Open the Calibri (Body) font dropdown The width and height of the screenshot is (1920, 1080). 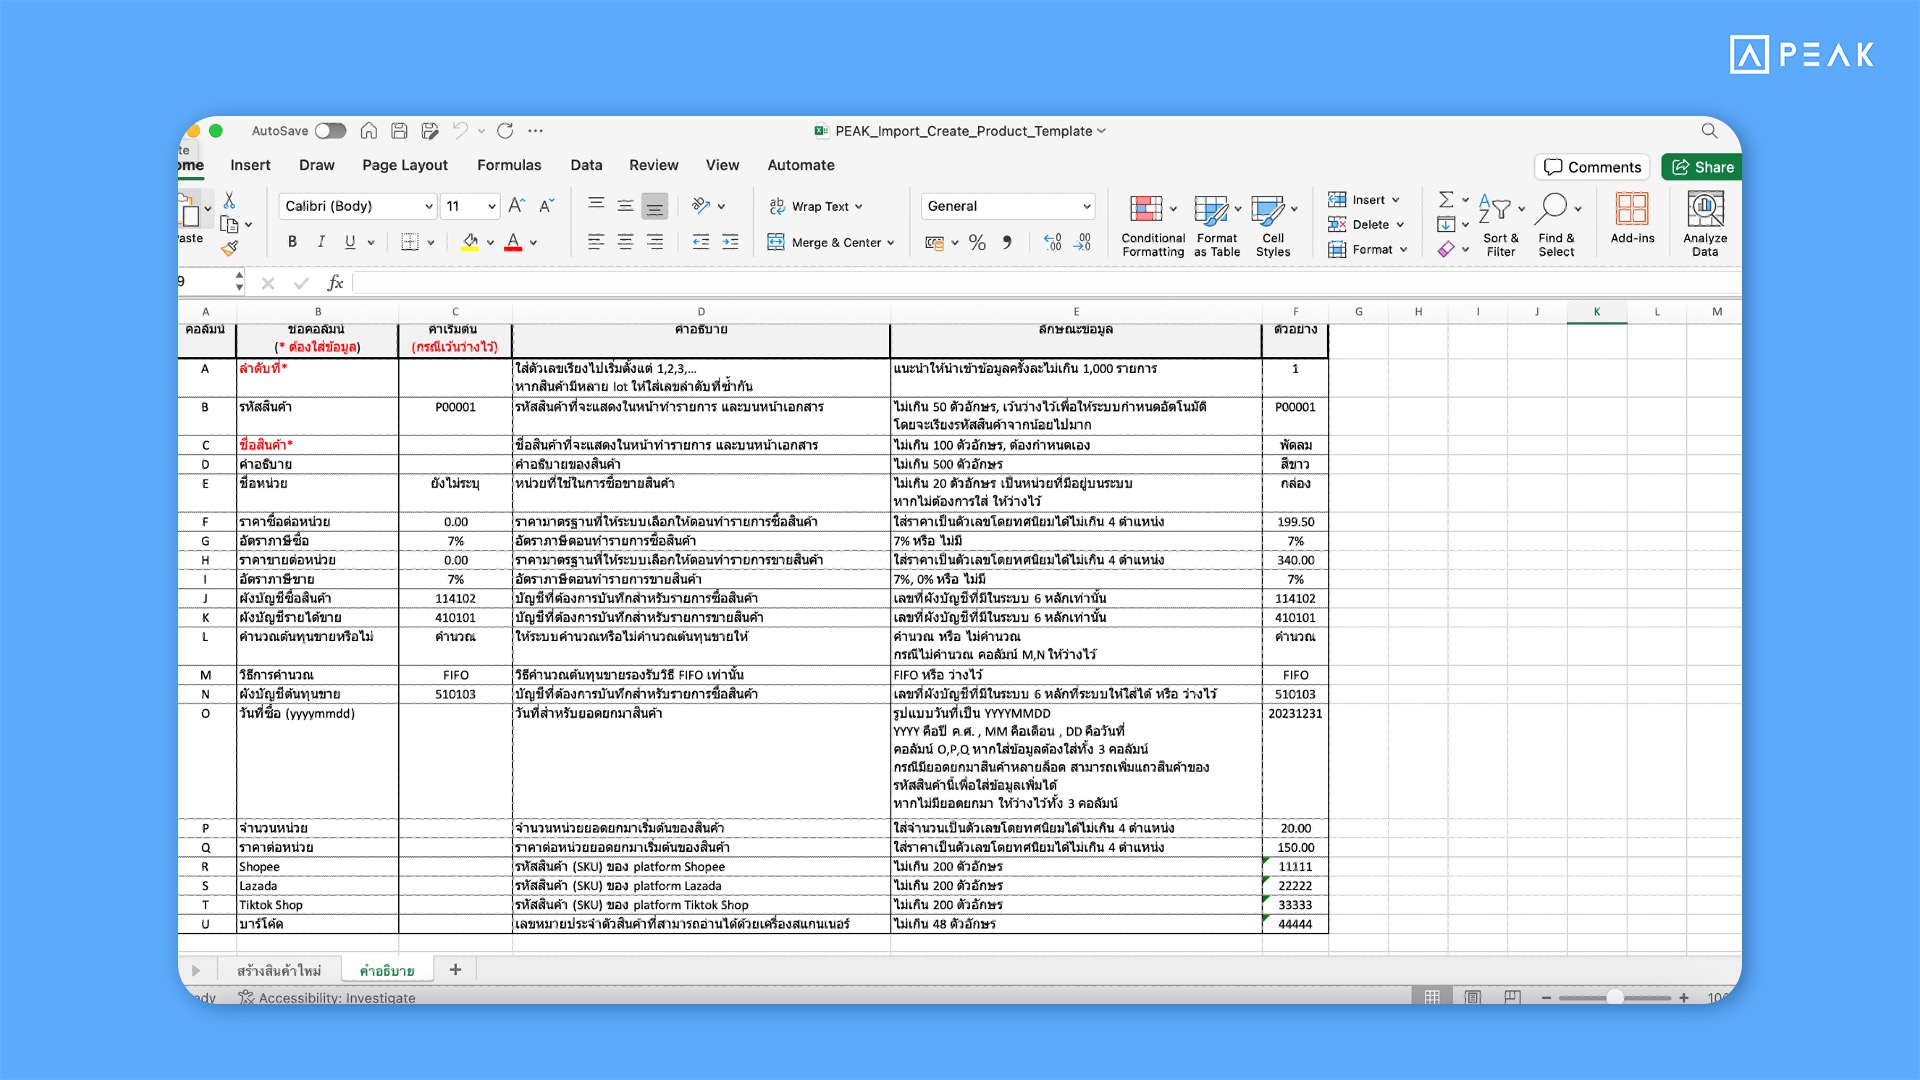tap(429, 206)
